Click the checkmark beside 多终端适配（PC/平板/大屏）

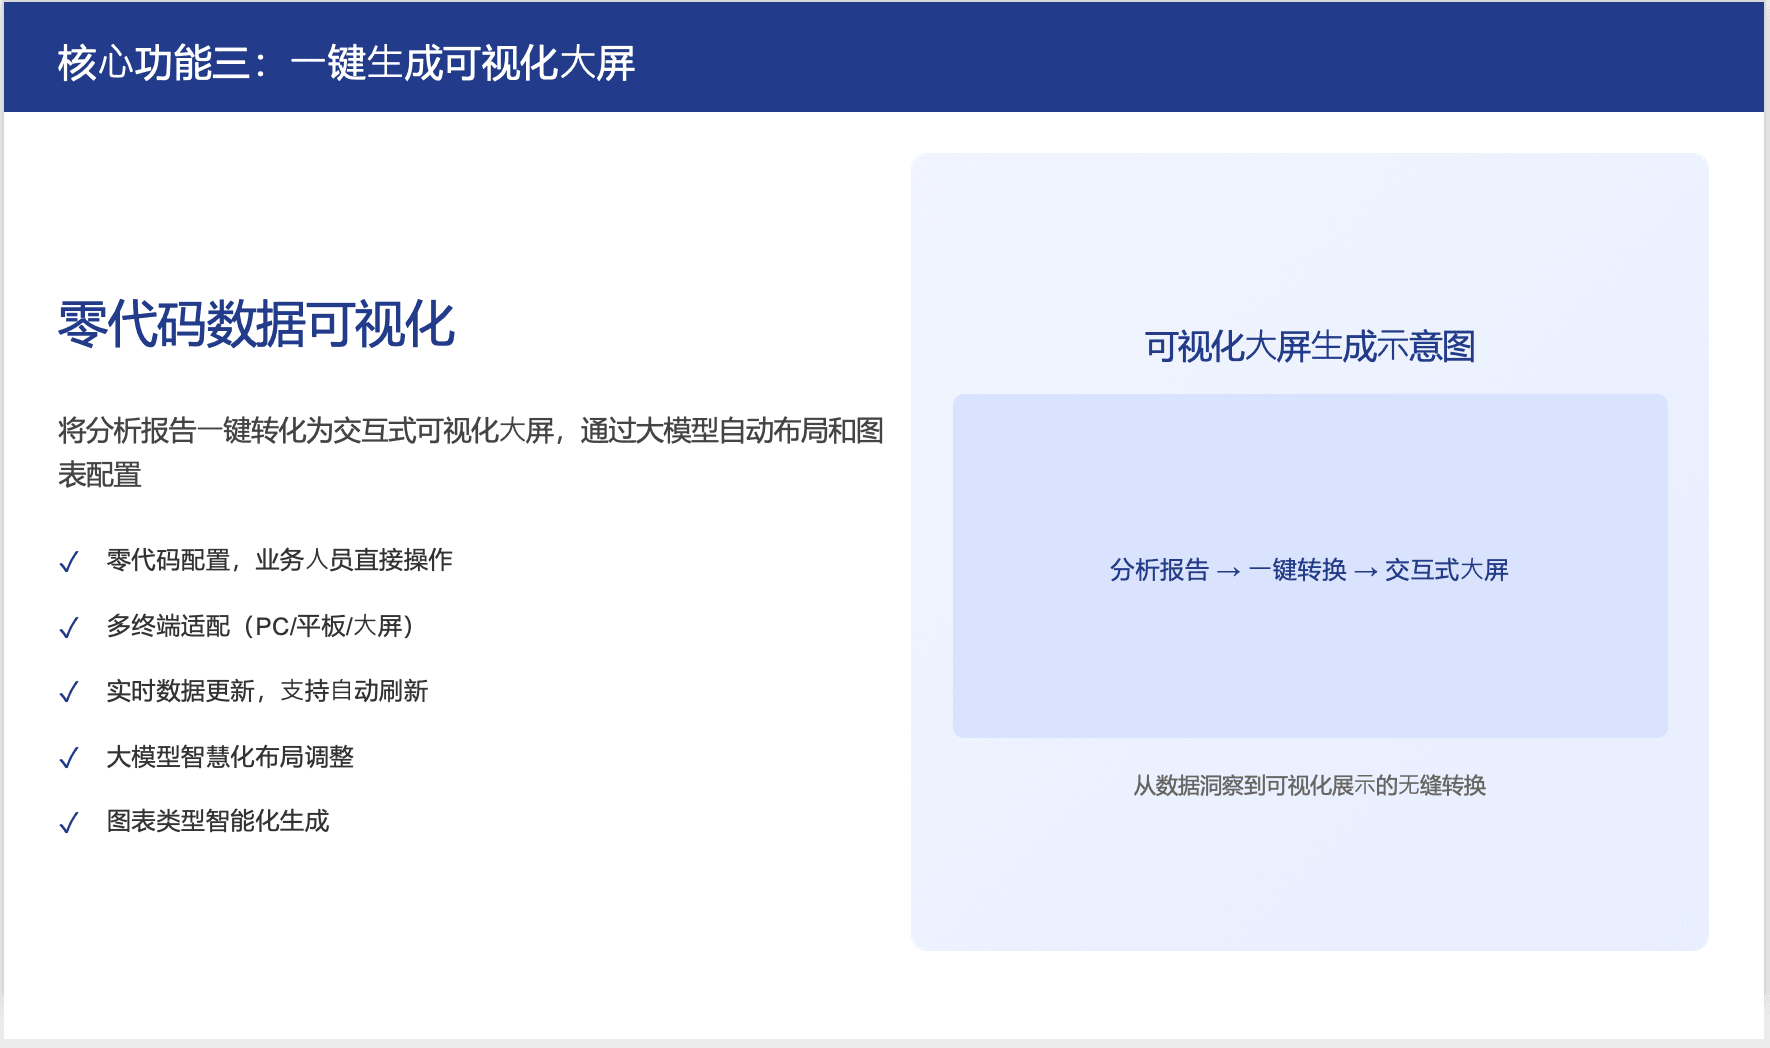tap(69, 628)
